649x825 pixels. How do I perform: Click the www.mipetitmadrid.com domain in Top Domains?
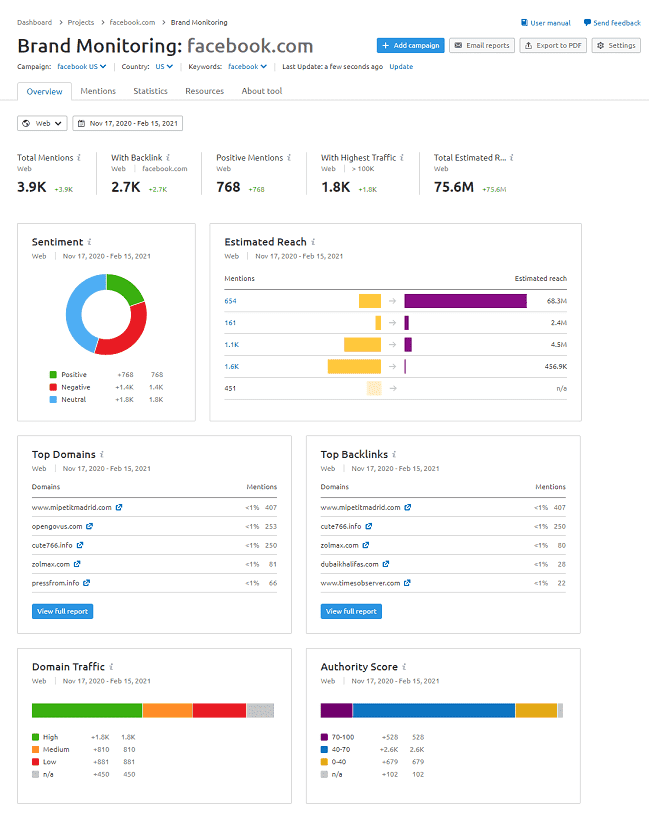(72, 507)
